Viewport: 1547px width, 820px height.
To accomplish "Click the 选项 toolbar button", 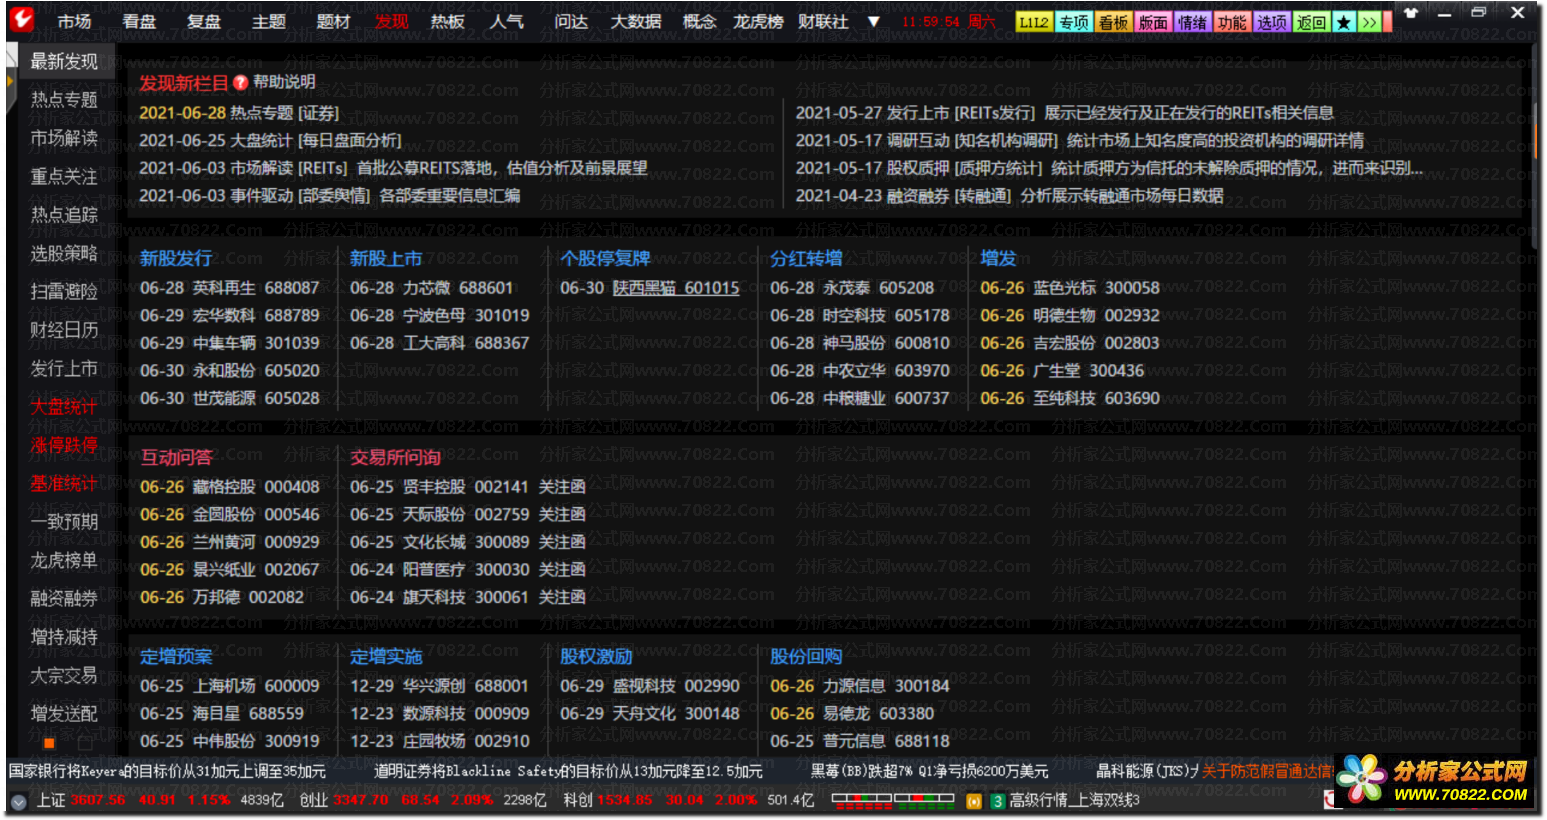I will click(1271, 22).
